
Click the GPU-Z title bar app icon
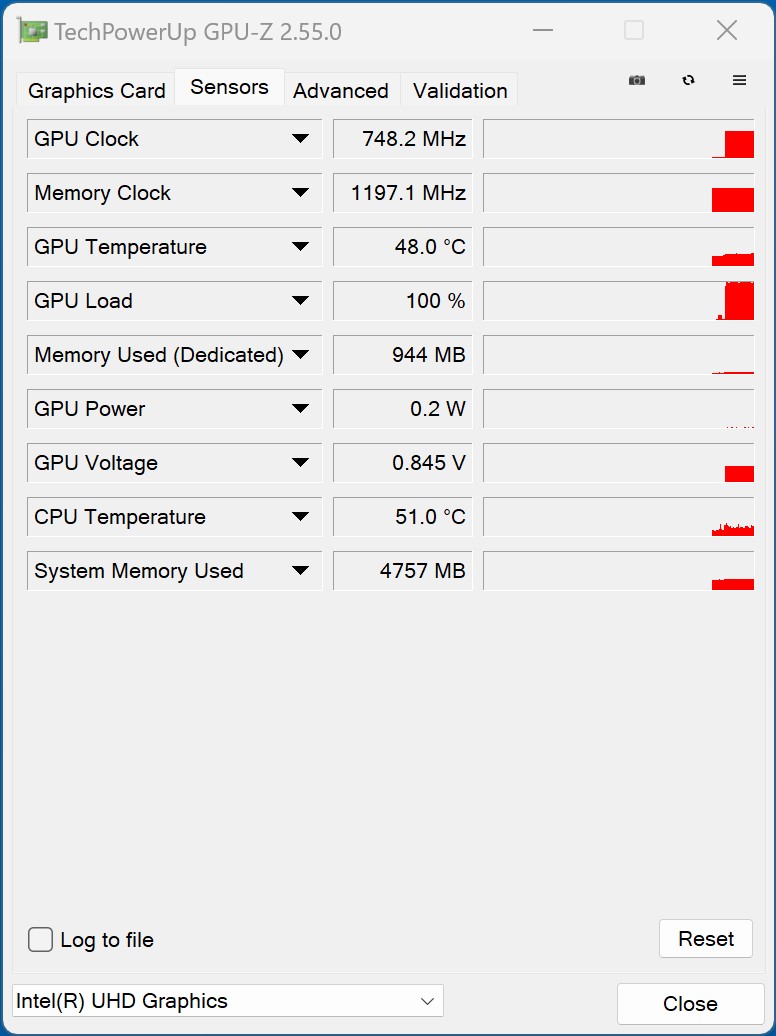(33, 31)
